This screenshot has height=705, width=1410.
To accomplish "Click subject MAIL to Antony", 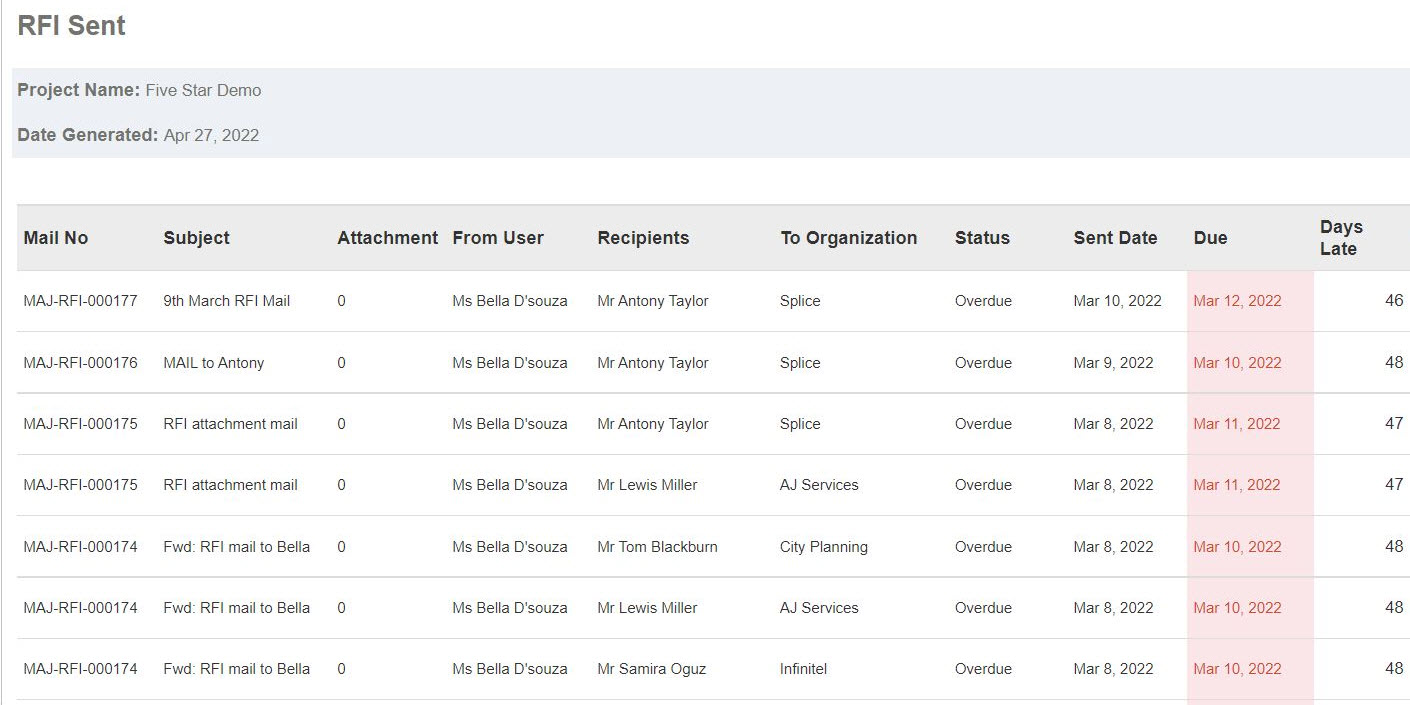I will [214, 363].
